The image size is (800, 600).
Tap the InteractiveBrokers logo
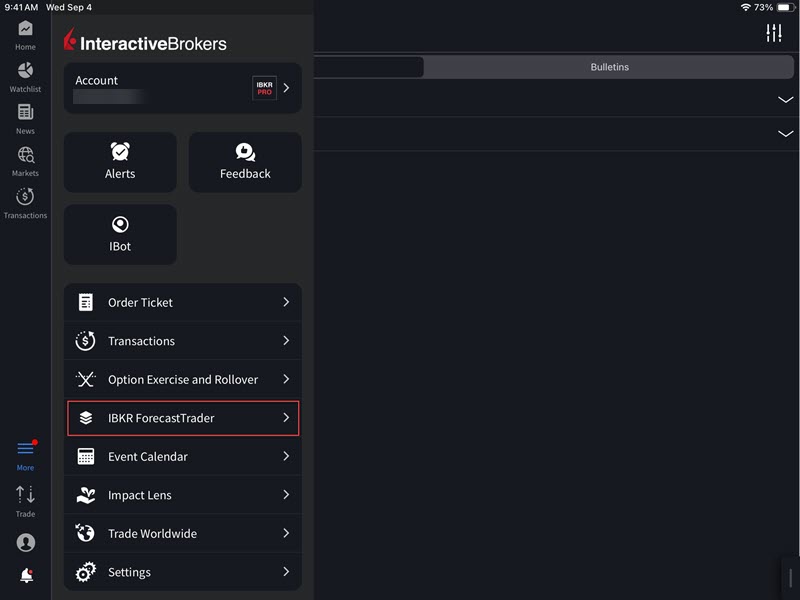tap(145, 40)
